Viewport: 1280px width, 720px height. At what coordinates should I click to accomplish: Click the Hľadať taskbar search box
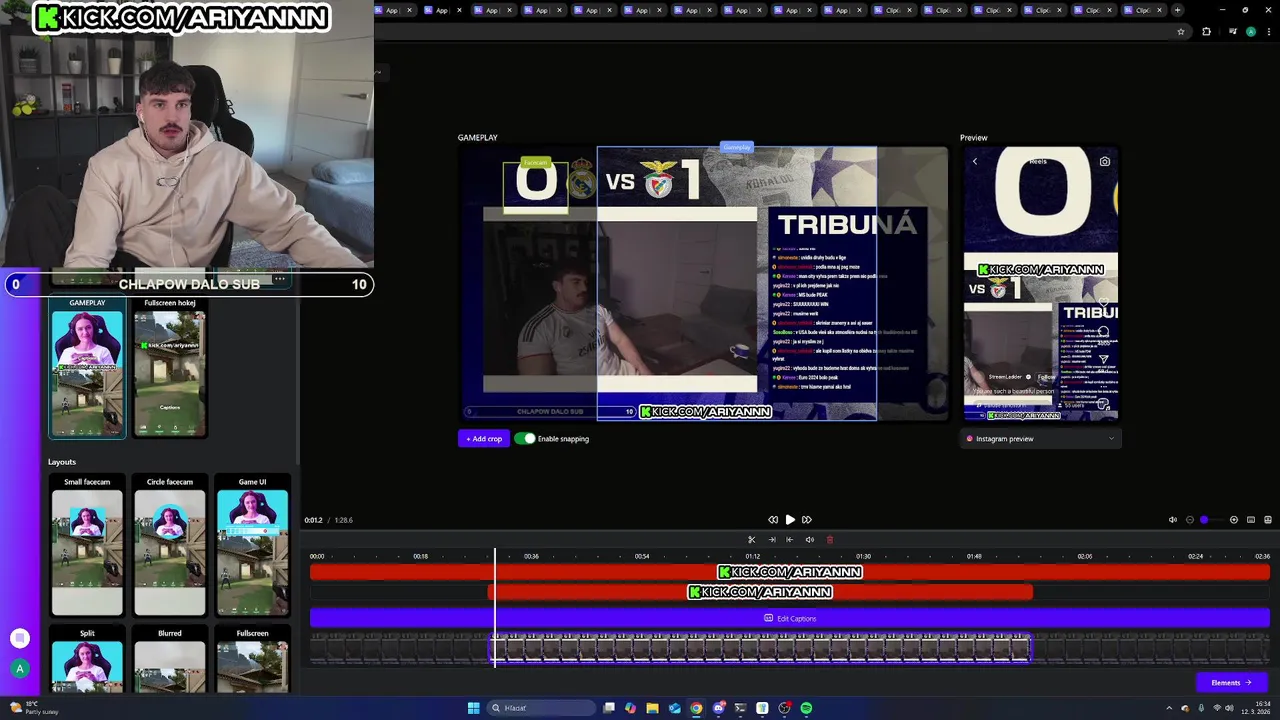pyautogui.click(x=541, y=708)
